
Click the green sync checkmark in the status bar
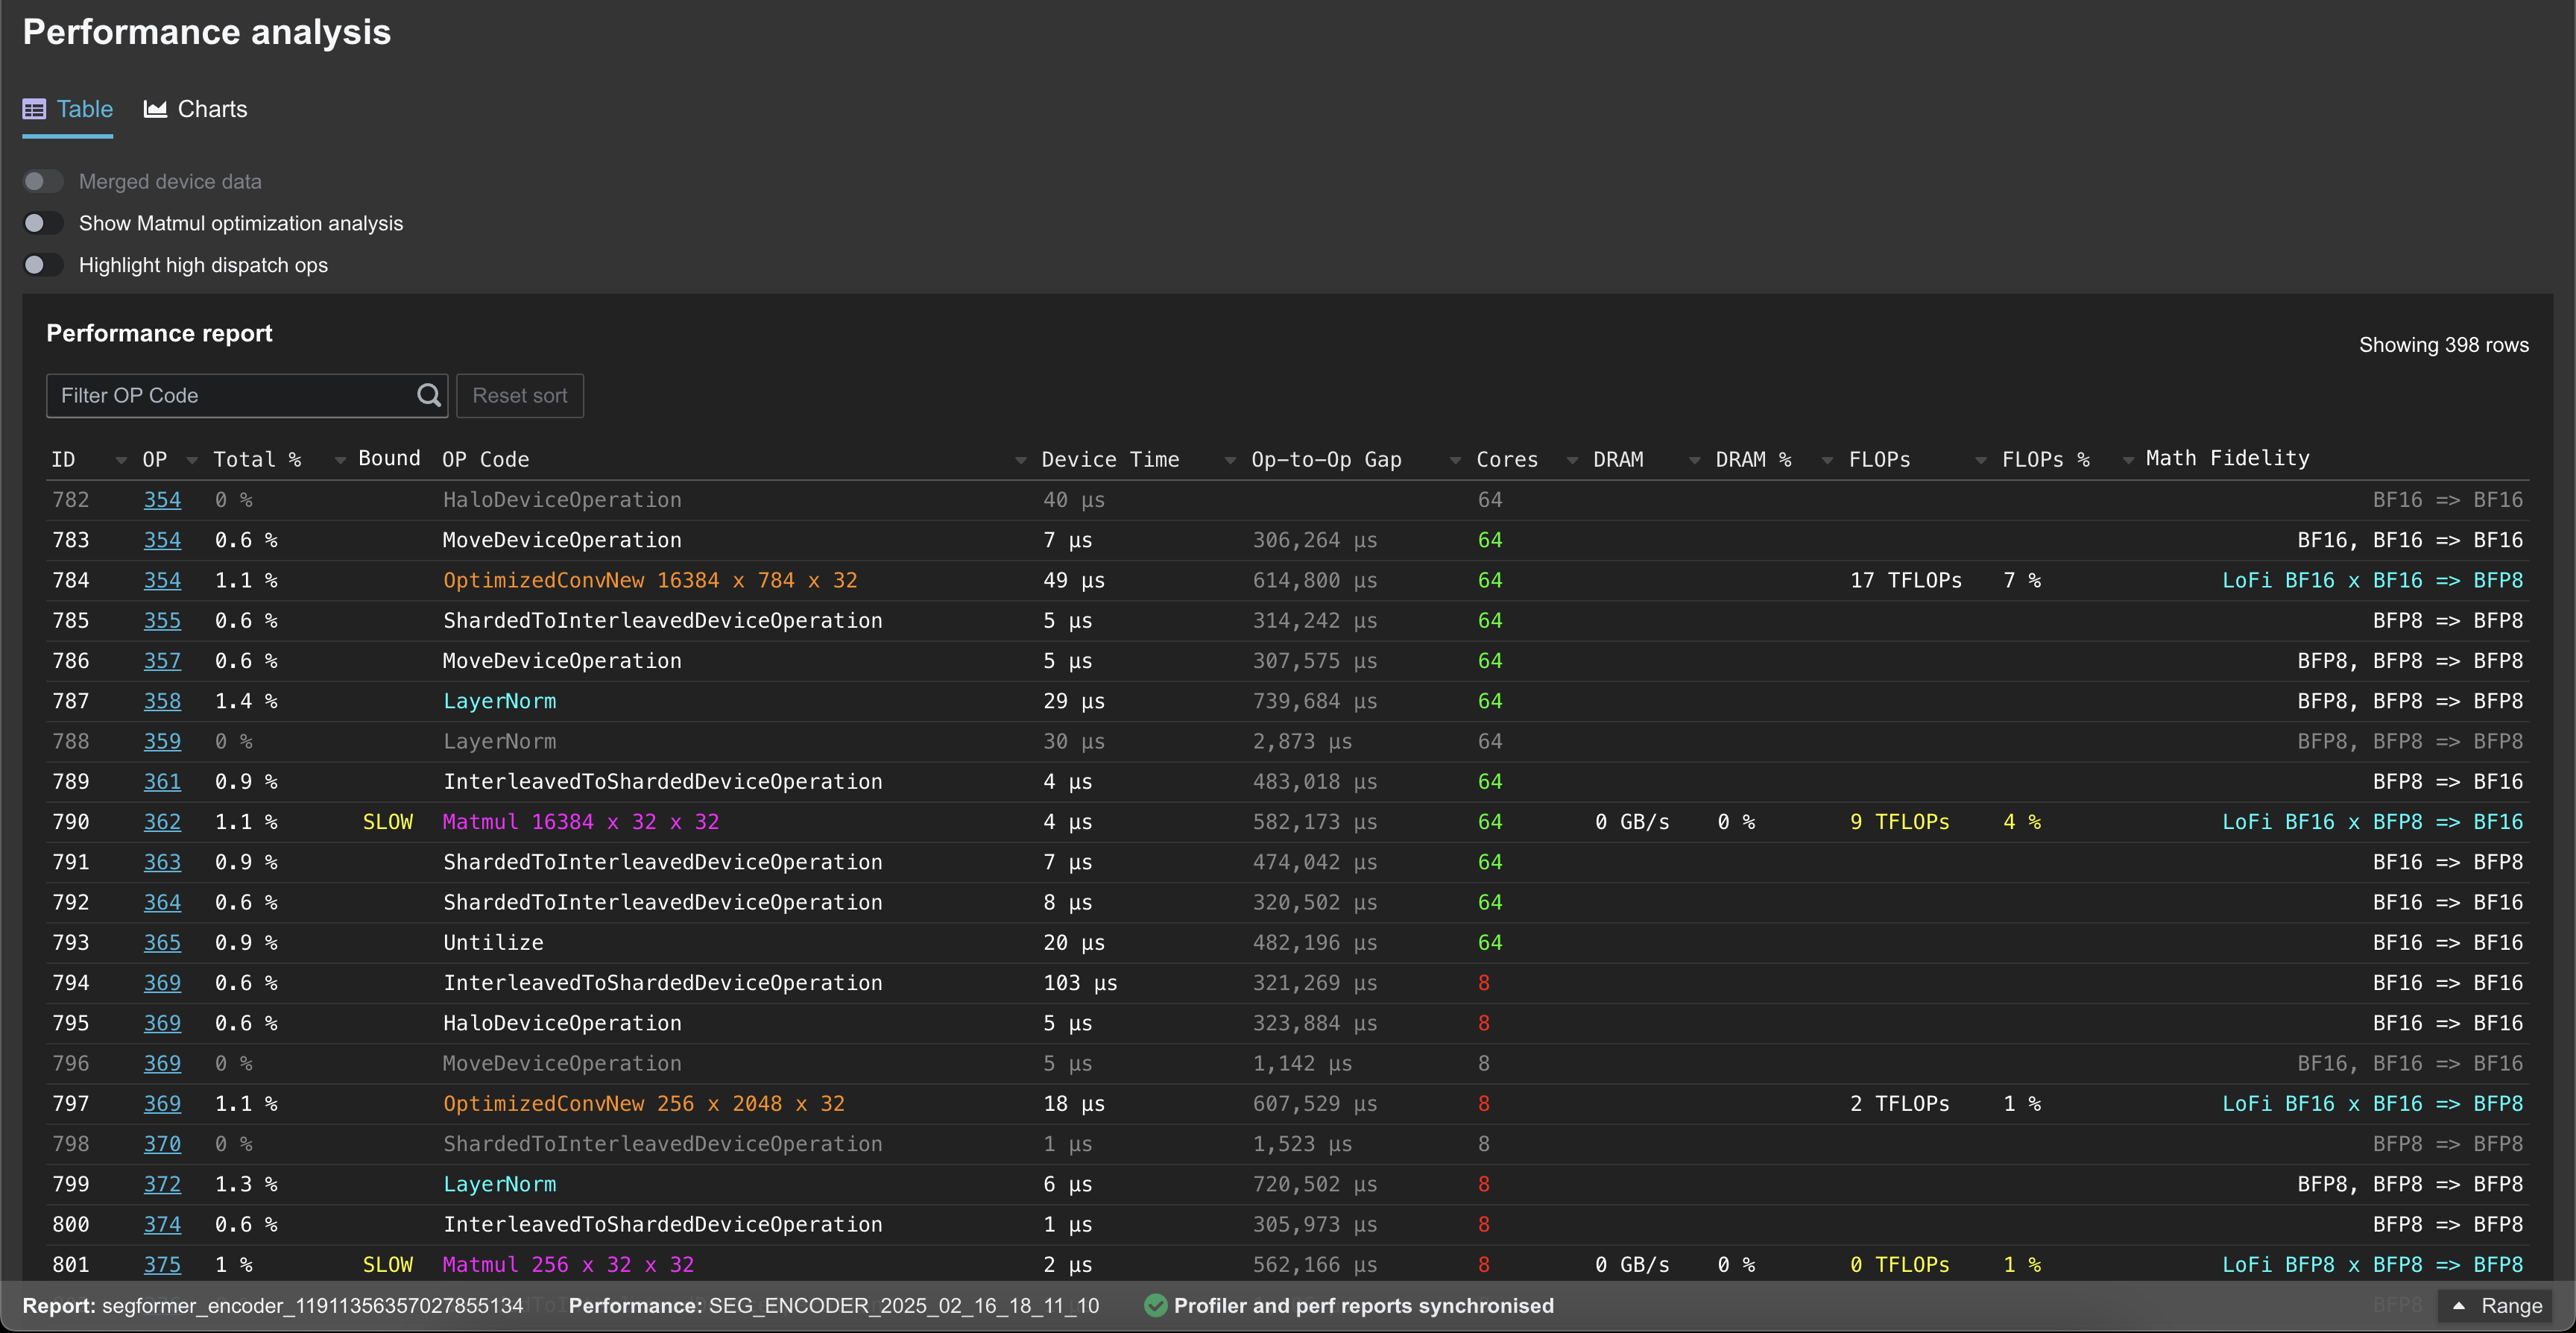(1156, 1306)
